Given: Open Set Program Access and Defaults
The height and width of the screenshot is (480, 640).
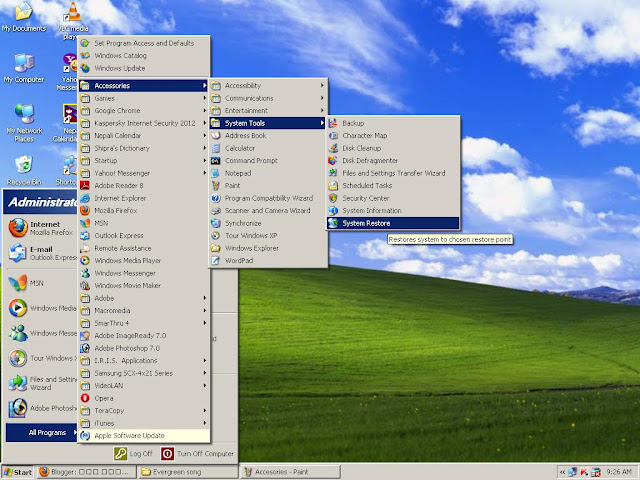Looking at the screenshot, I should [144, 43].
